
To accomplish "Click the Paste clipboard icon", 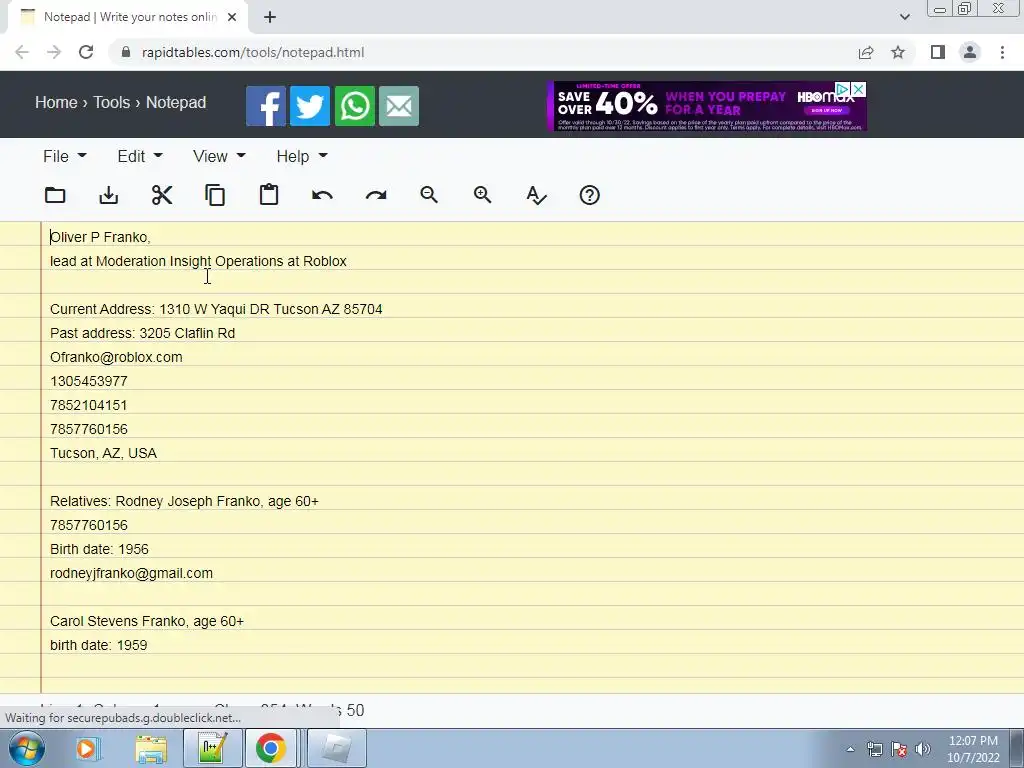I will (x=269, y=195).
